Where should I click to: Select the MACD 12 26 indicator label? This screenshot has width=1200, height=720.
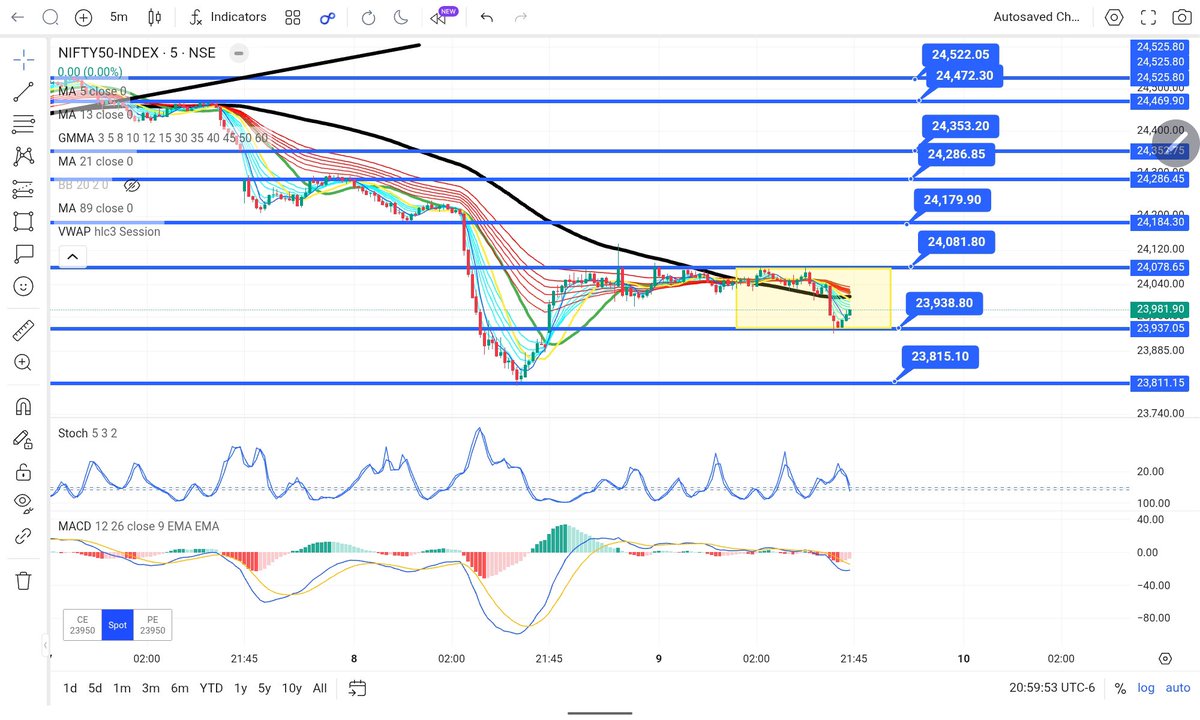click(138, 526)
